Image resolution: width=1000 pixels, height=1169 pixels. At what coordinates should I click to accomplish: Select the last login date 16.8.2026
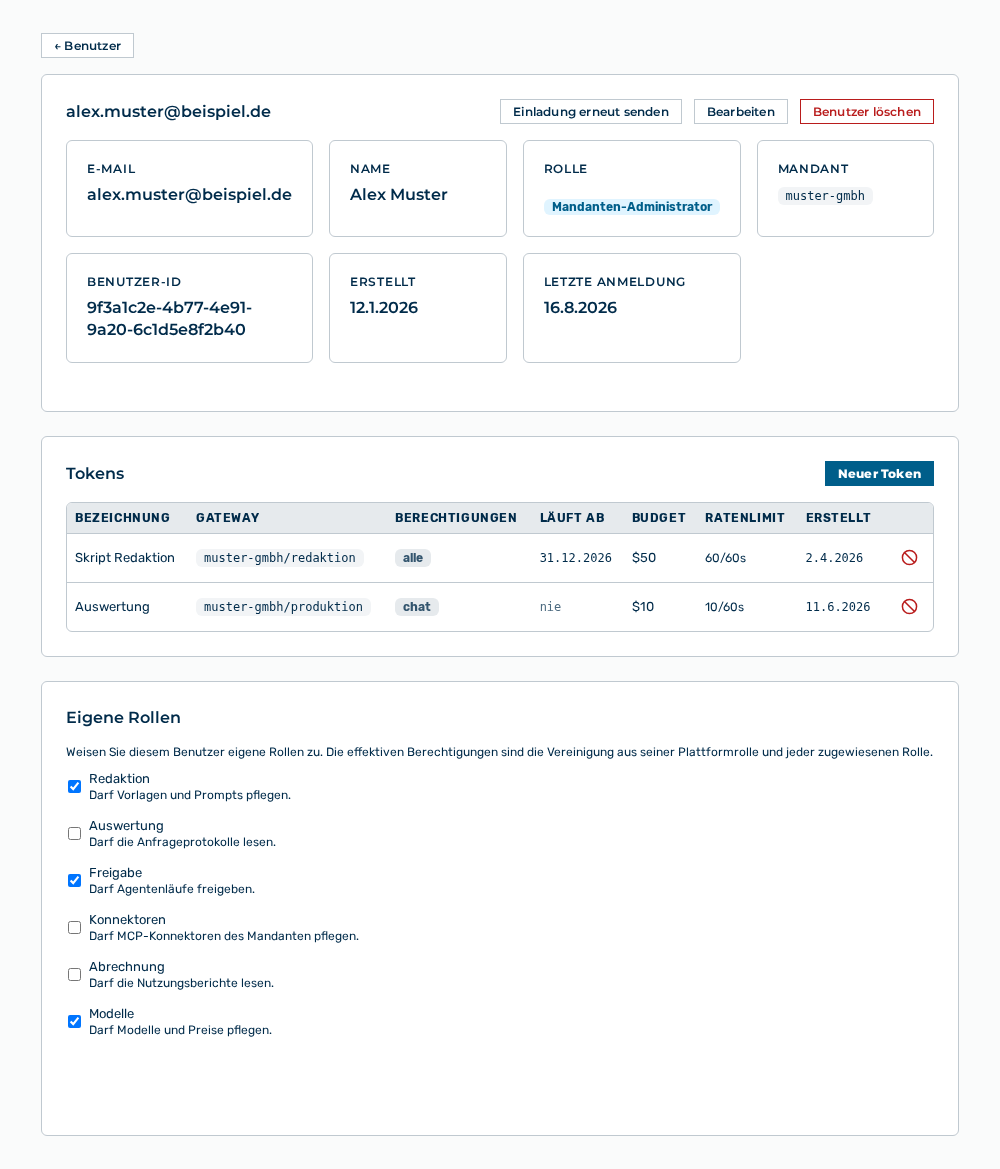click(x=580, y=308)
